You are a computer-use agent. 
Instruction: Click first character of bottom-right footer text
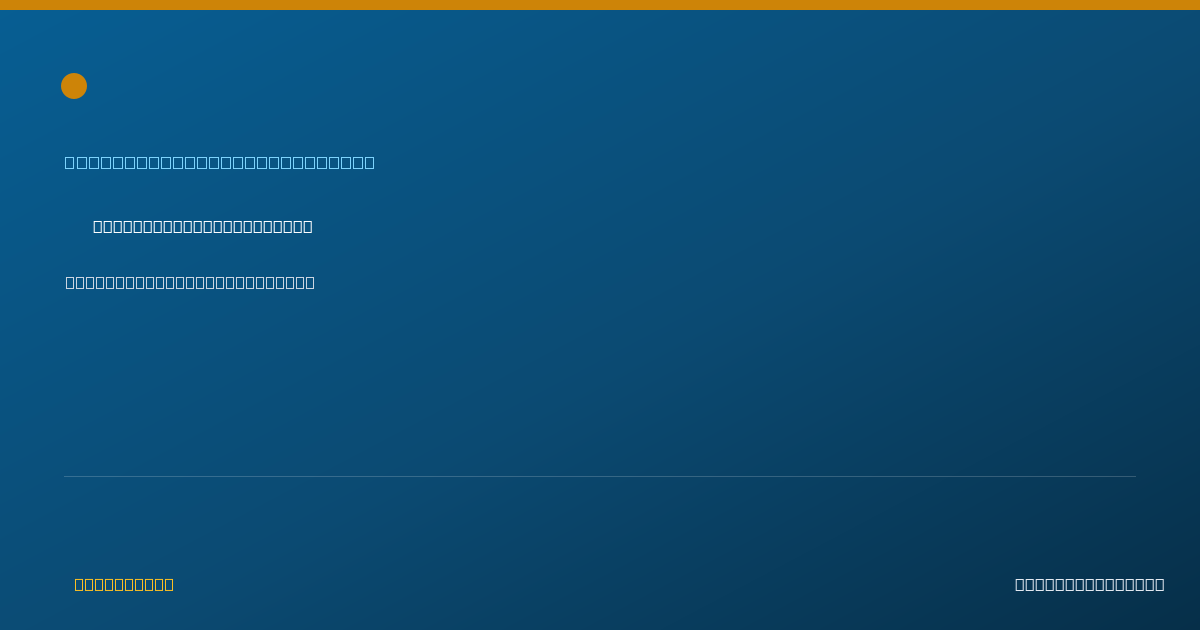[x=1020, y=584]
